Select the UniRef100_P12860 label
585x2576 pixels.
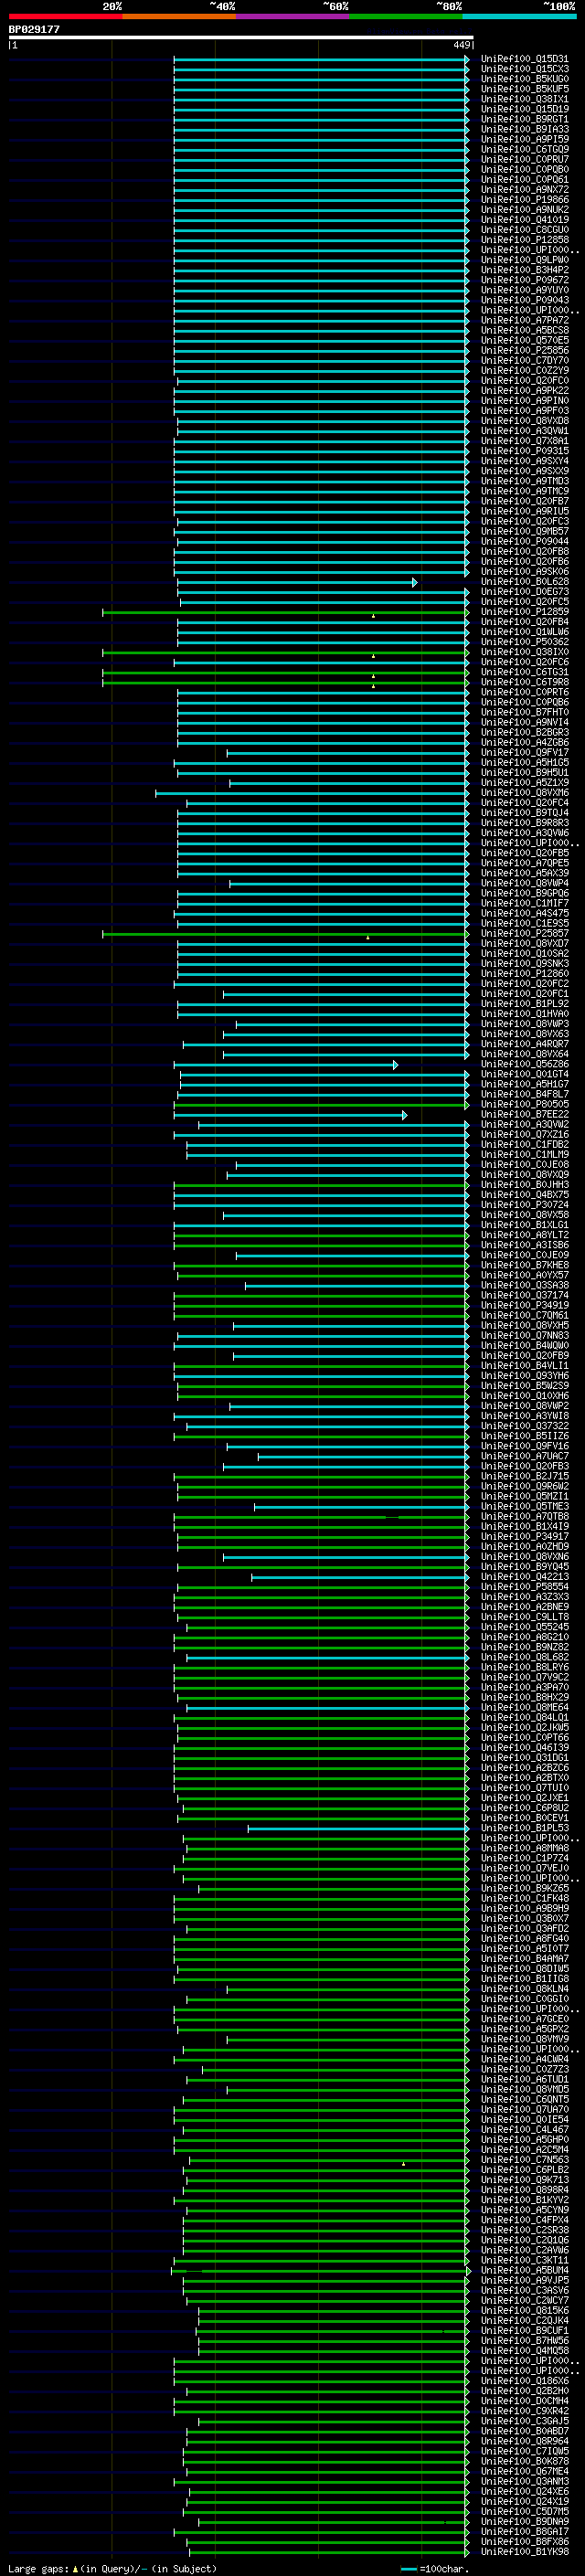tap(525, 973)
